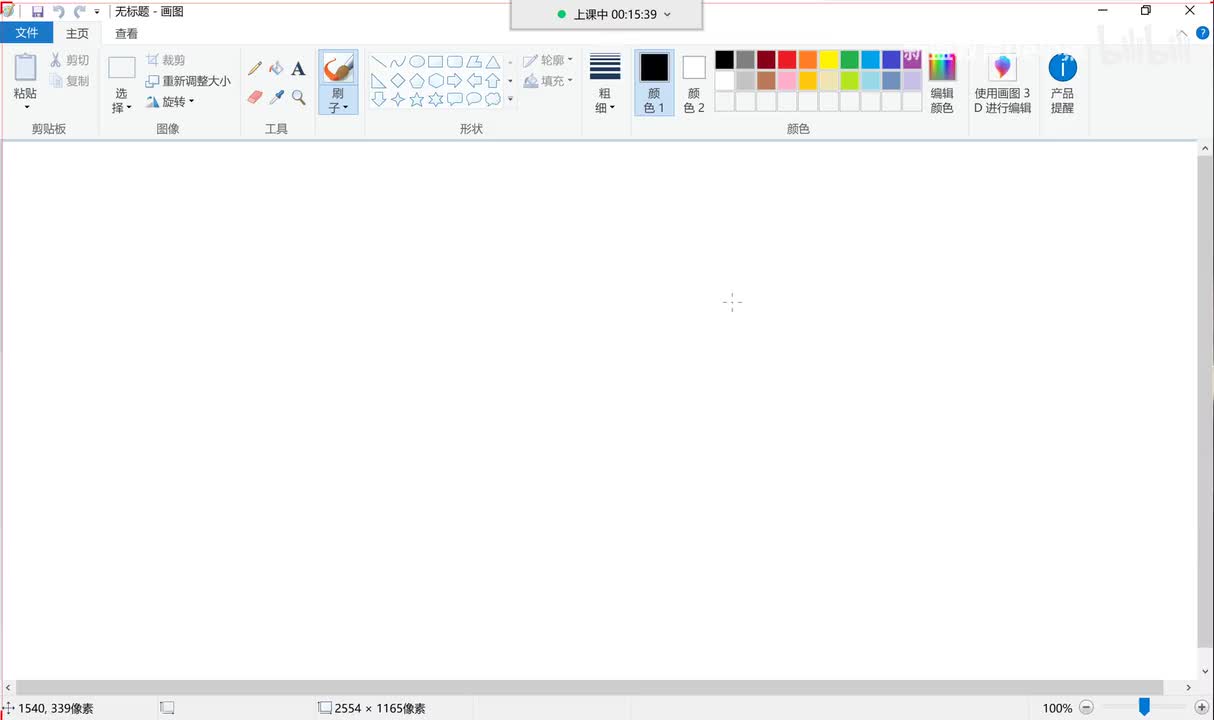Click Edit with Paint 3D button
The height and width of the screenshot is (720, 1214).
coord(1003,83)
